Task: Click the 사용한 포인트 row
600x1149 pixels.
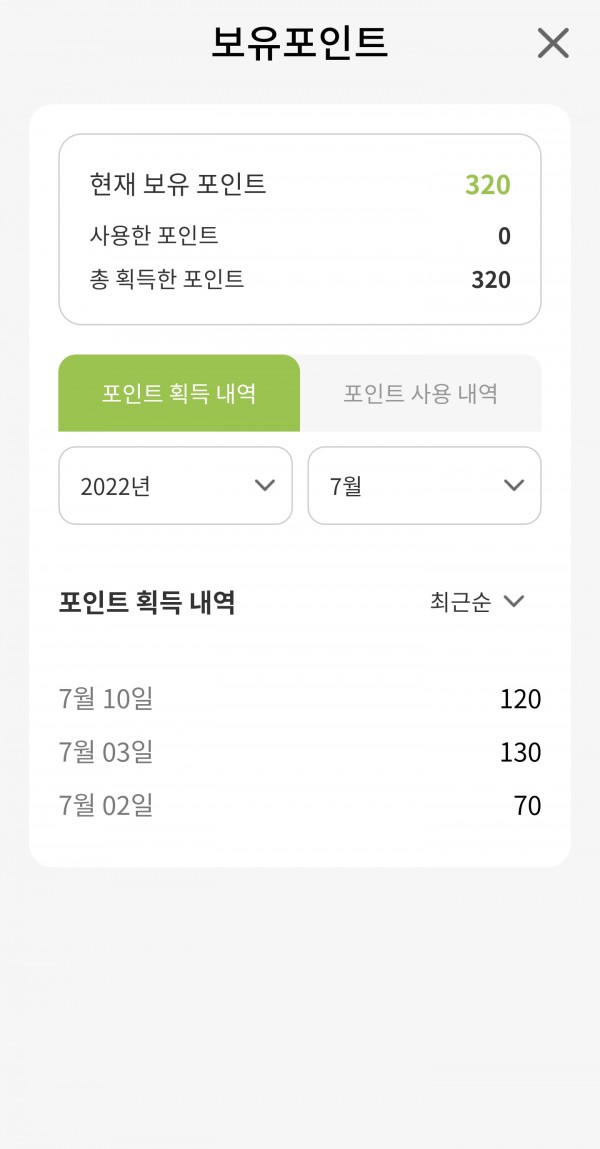Action: pos(300,236)
